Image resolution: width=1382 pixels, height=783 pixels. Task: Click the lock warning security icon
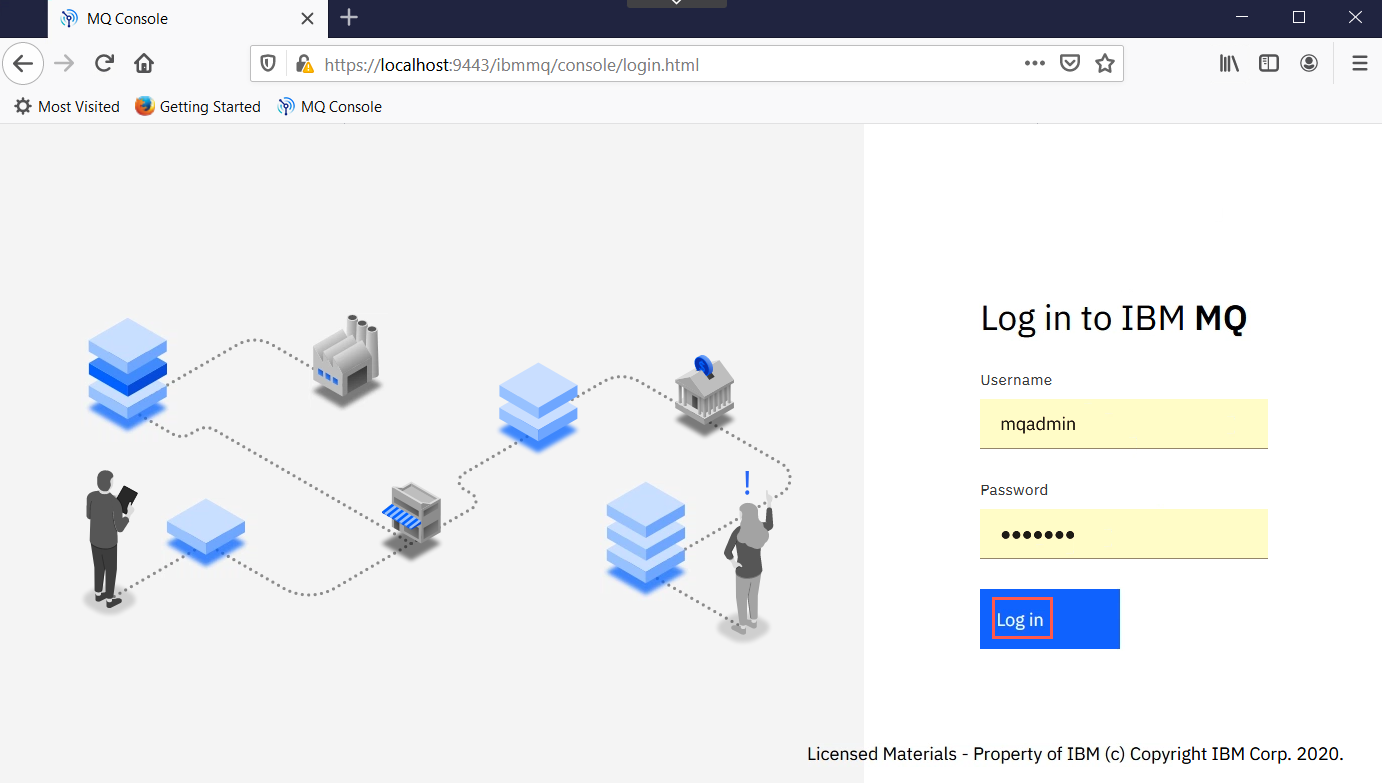pos(304,64)
